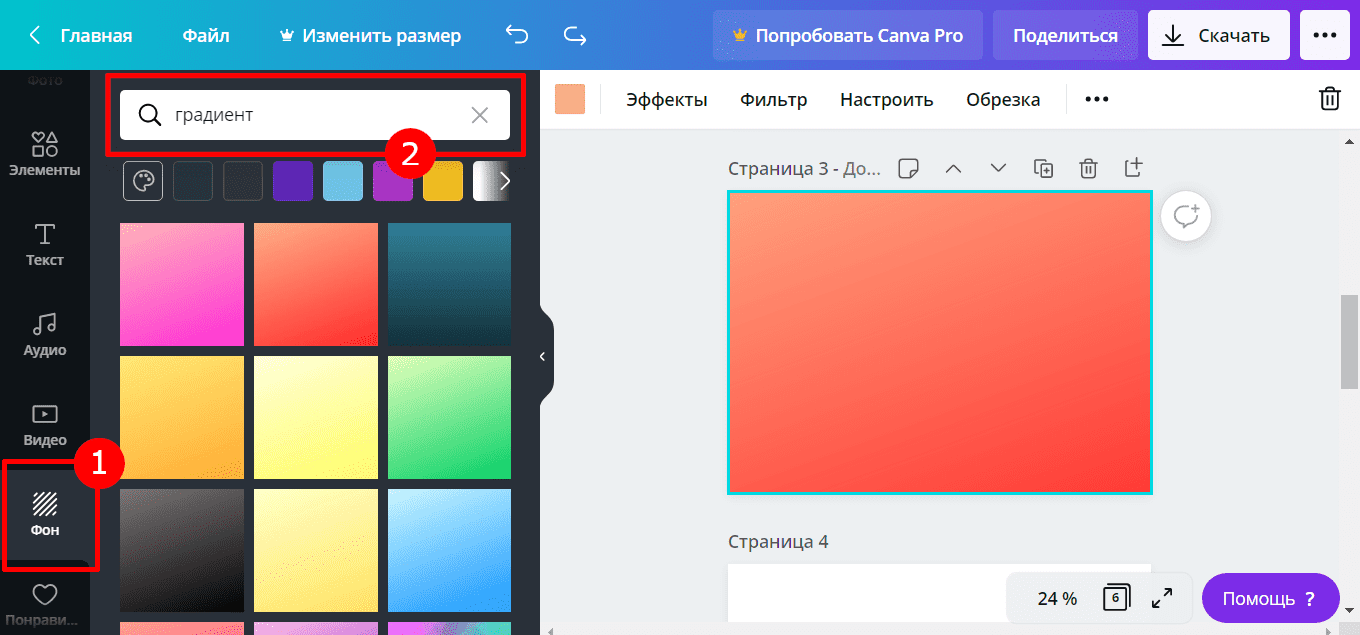Click the Скачать download button
The width and height of the screenshot is (1360, 635).
point(1217,36)
